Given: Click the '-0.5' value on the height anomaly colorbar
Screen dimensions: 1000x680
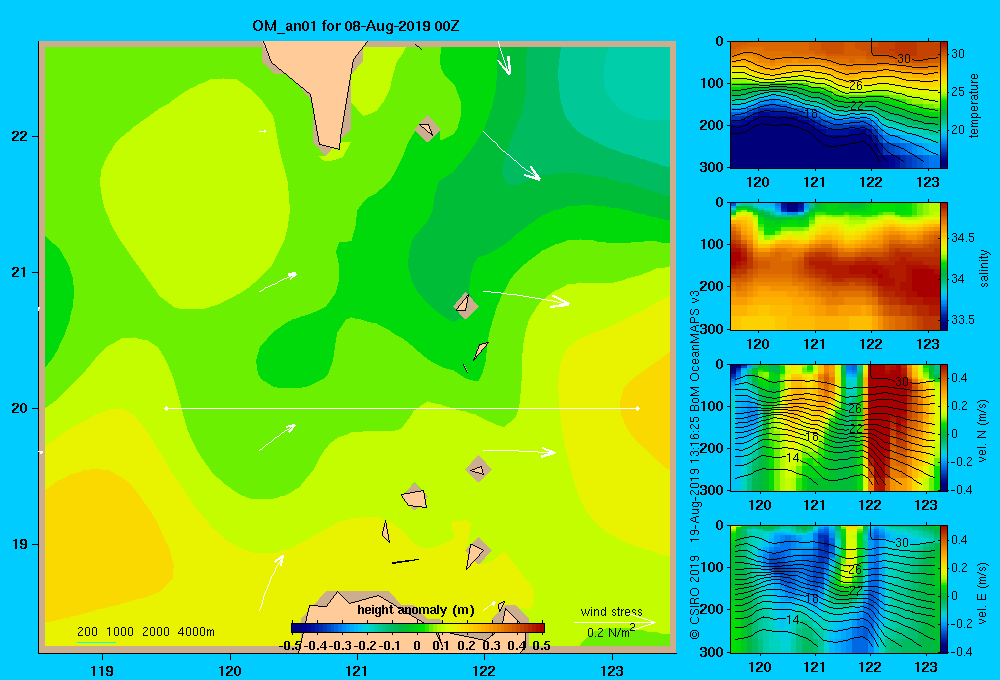Looking at the screenshot, I should click(x=291, y=645).
